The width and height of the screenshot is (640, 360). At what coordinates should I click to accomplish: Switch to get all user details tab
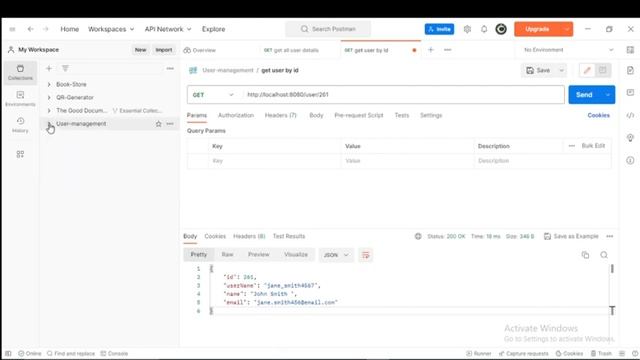point(291,50)
